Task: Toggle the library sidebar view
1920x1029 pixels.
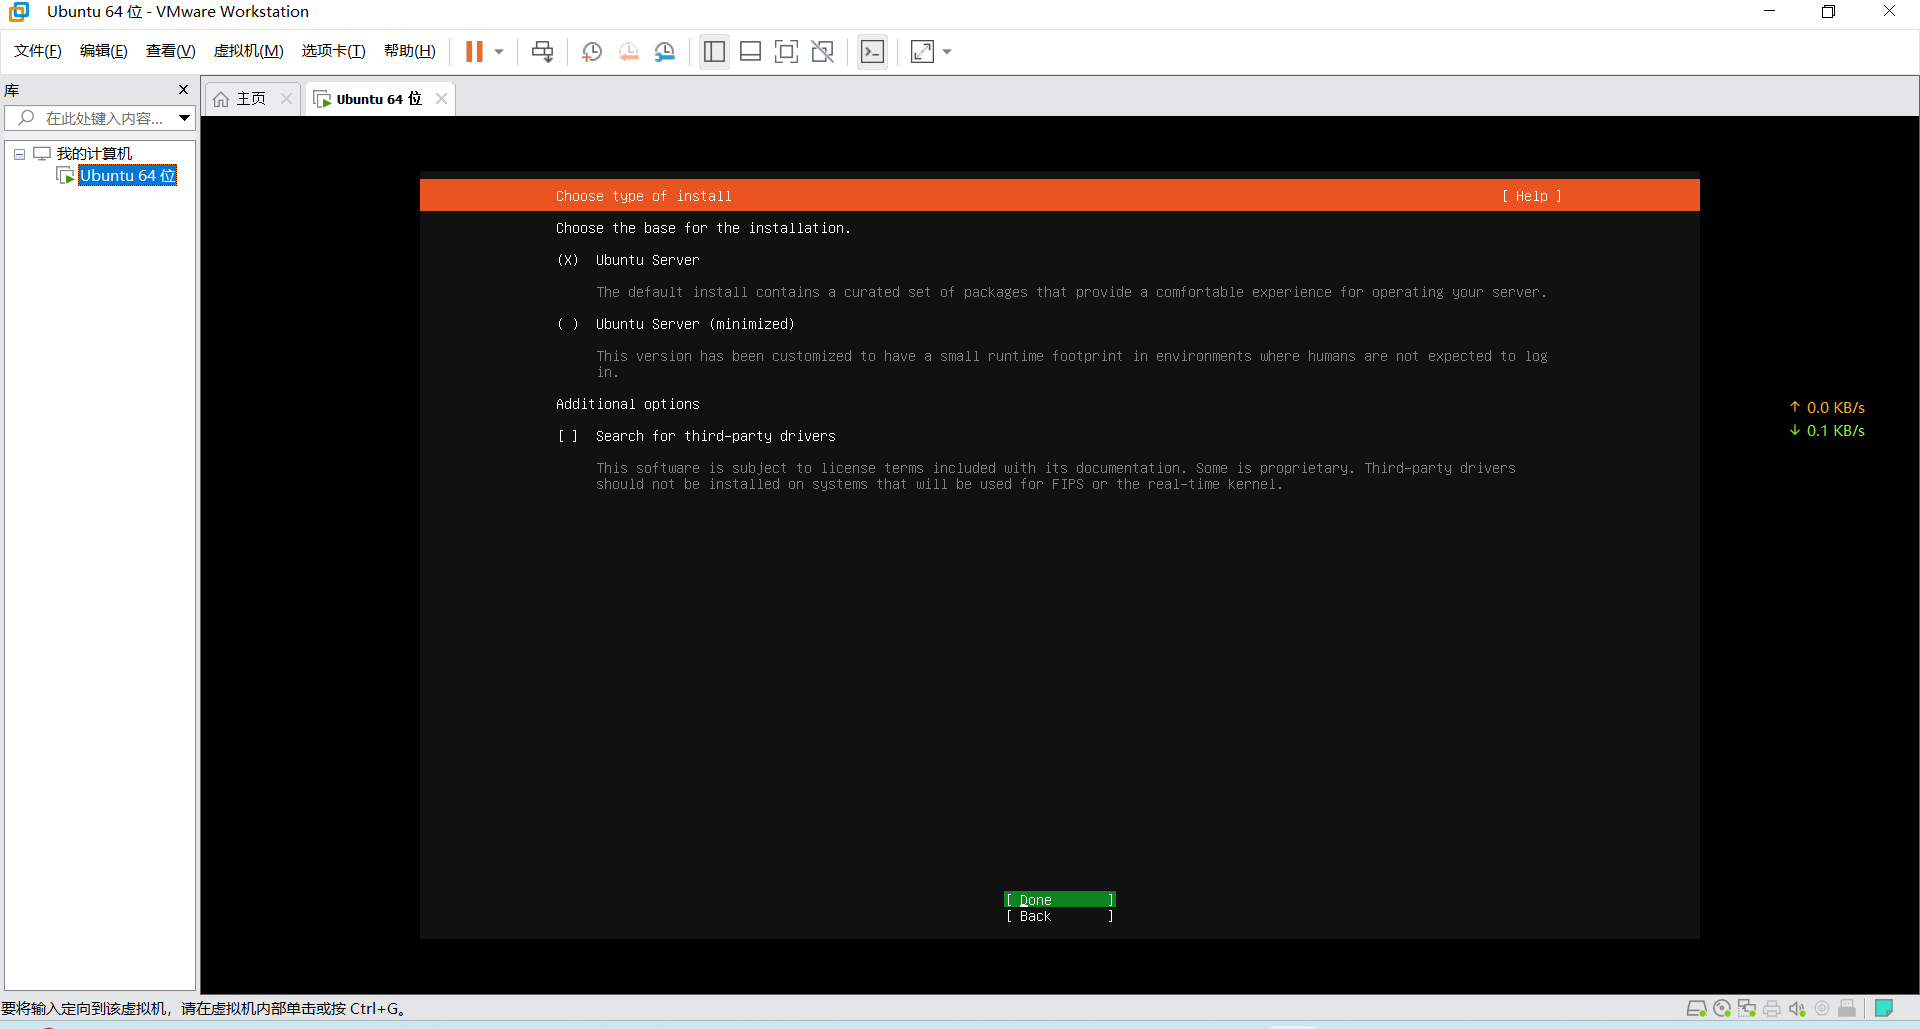Action: [714, 52]
